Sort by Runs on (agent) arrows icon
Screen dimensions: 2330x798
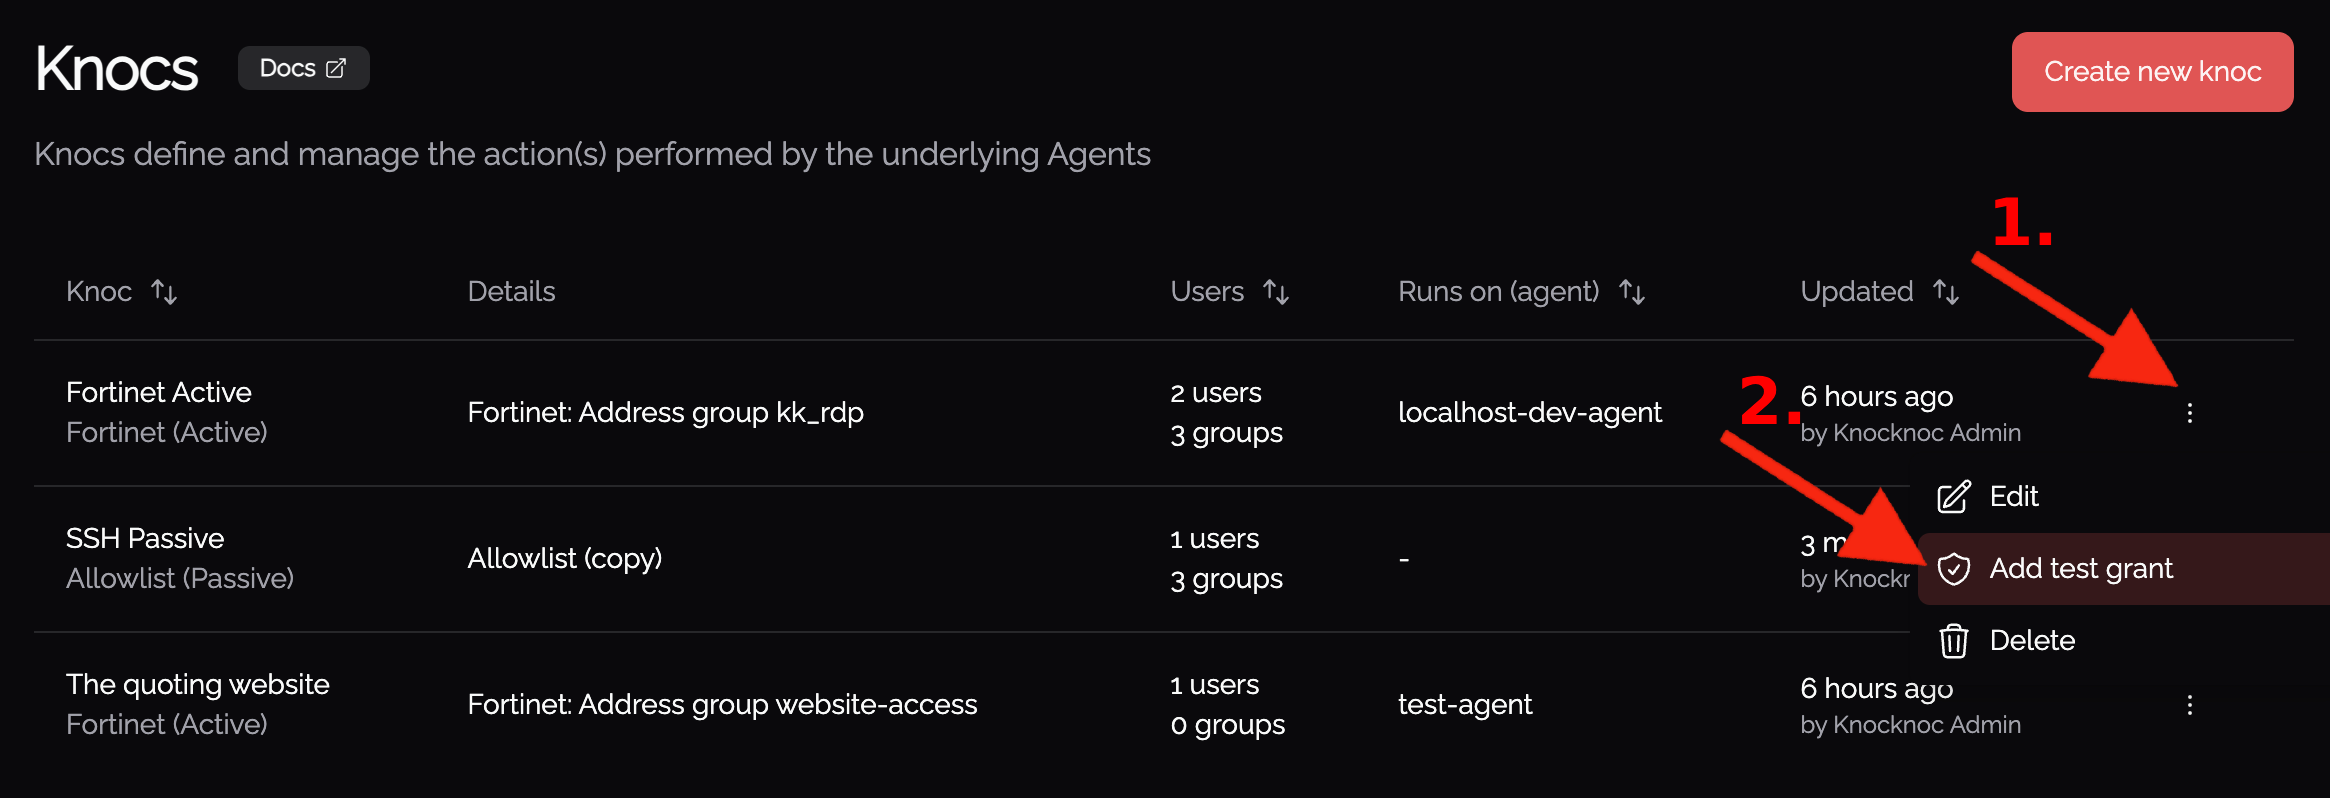[1632, 292]
